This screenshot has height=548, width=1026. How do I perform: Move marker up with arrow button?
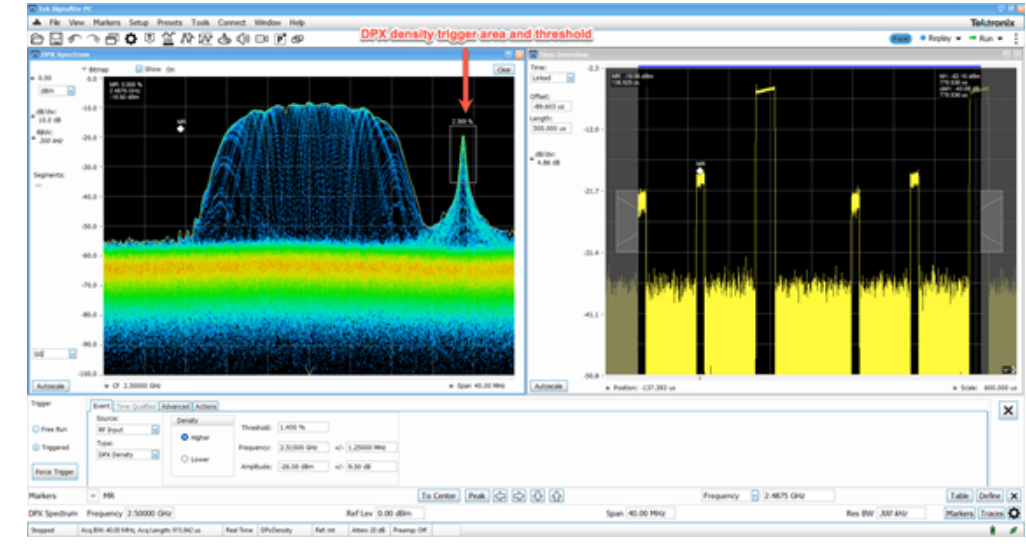pos(556,496)
